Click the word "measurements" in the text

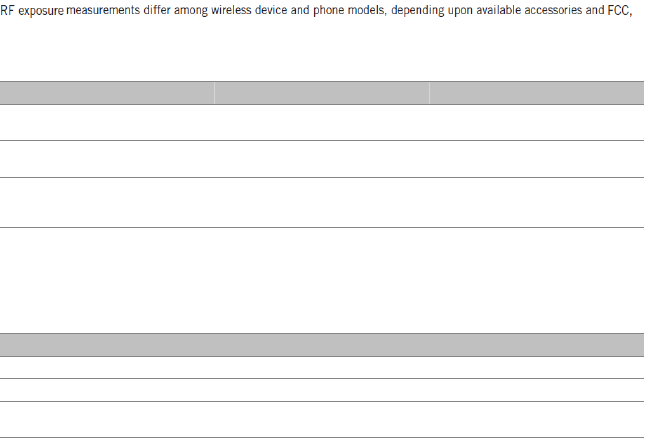[x=103, y=10]
